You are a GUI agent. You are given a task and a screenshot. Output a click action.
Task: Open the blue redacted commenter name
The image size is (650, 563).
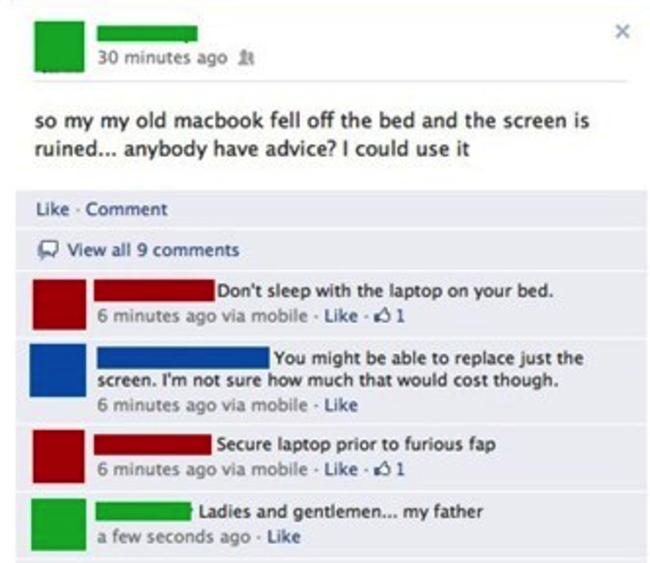coord(183,358)
